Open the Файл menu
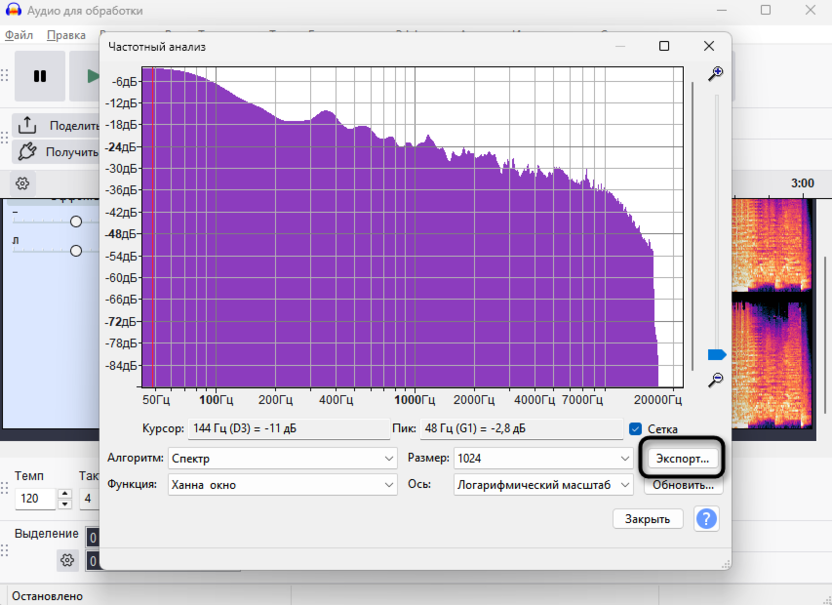This screenshot has height=605, width=832. click(21, 33)
